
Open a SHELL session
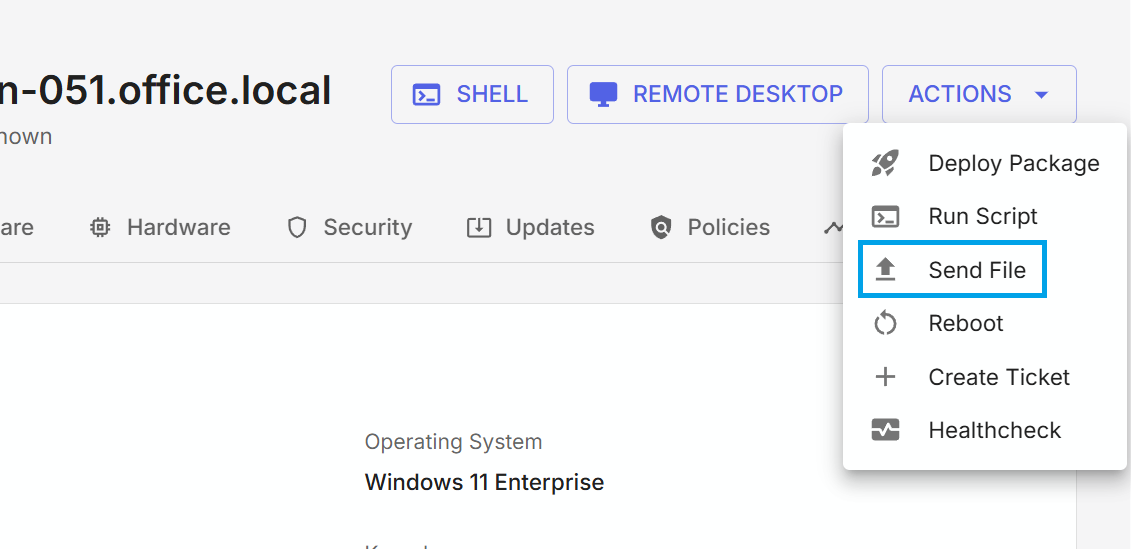tap(472, 95)
